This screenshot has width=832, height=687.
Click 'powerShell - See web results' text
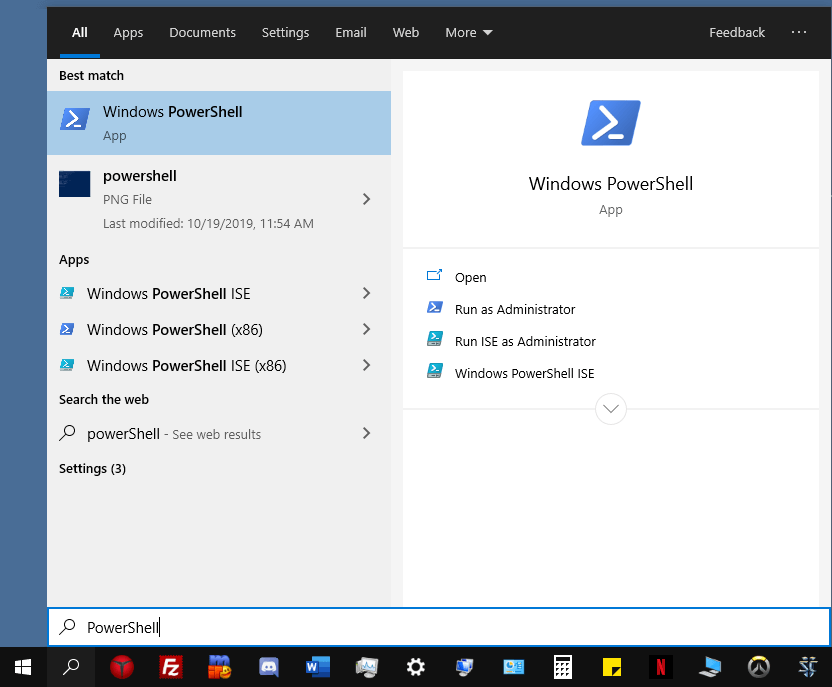coord(174,434)
